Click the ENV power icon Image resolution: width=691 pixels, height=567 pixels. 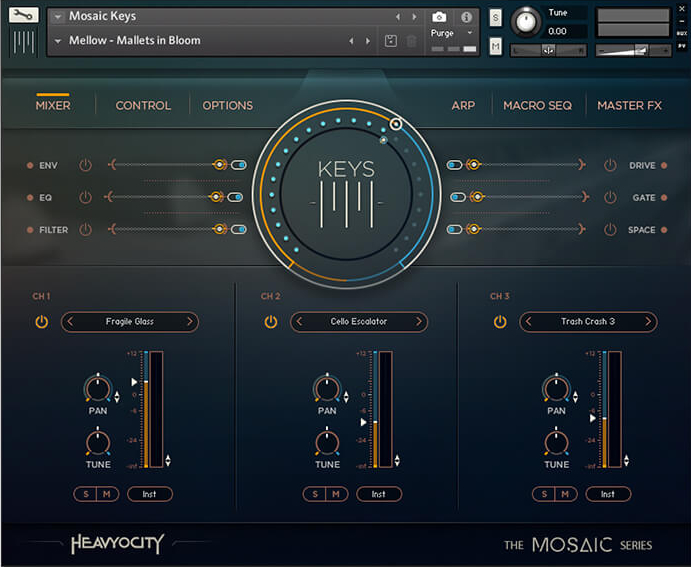(85, 165)
